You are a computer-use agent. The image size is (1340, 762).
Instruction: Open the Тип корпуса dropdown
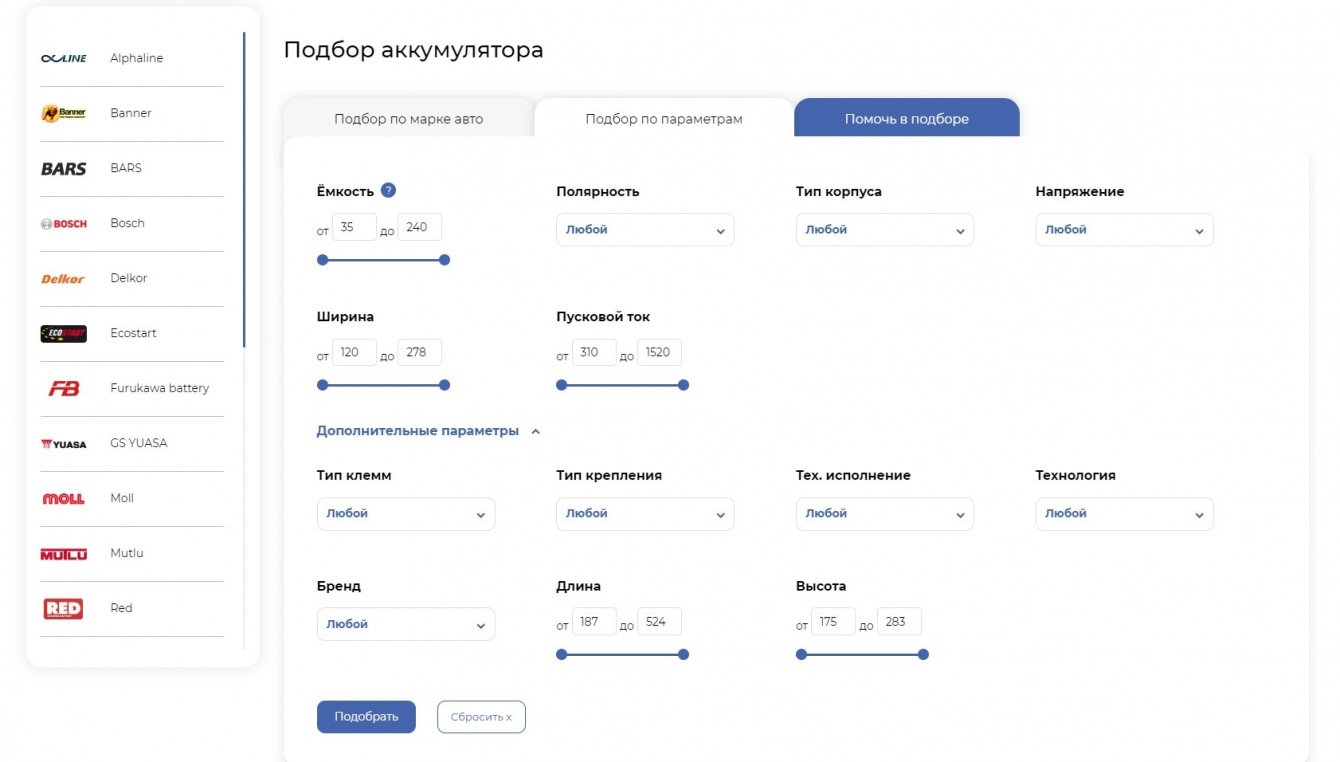click(x=885, y=230)
